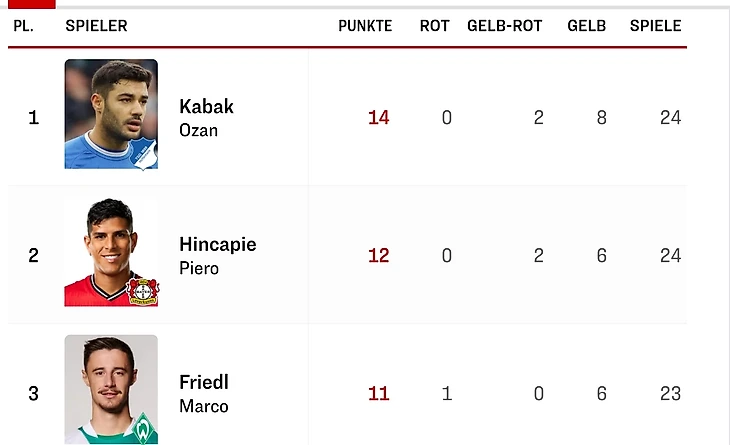This screenshot has height=445, width=730.
Task: Sort table by PUNKTE column header
Action: tap(365, 26)
